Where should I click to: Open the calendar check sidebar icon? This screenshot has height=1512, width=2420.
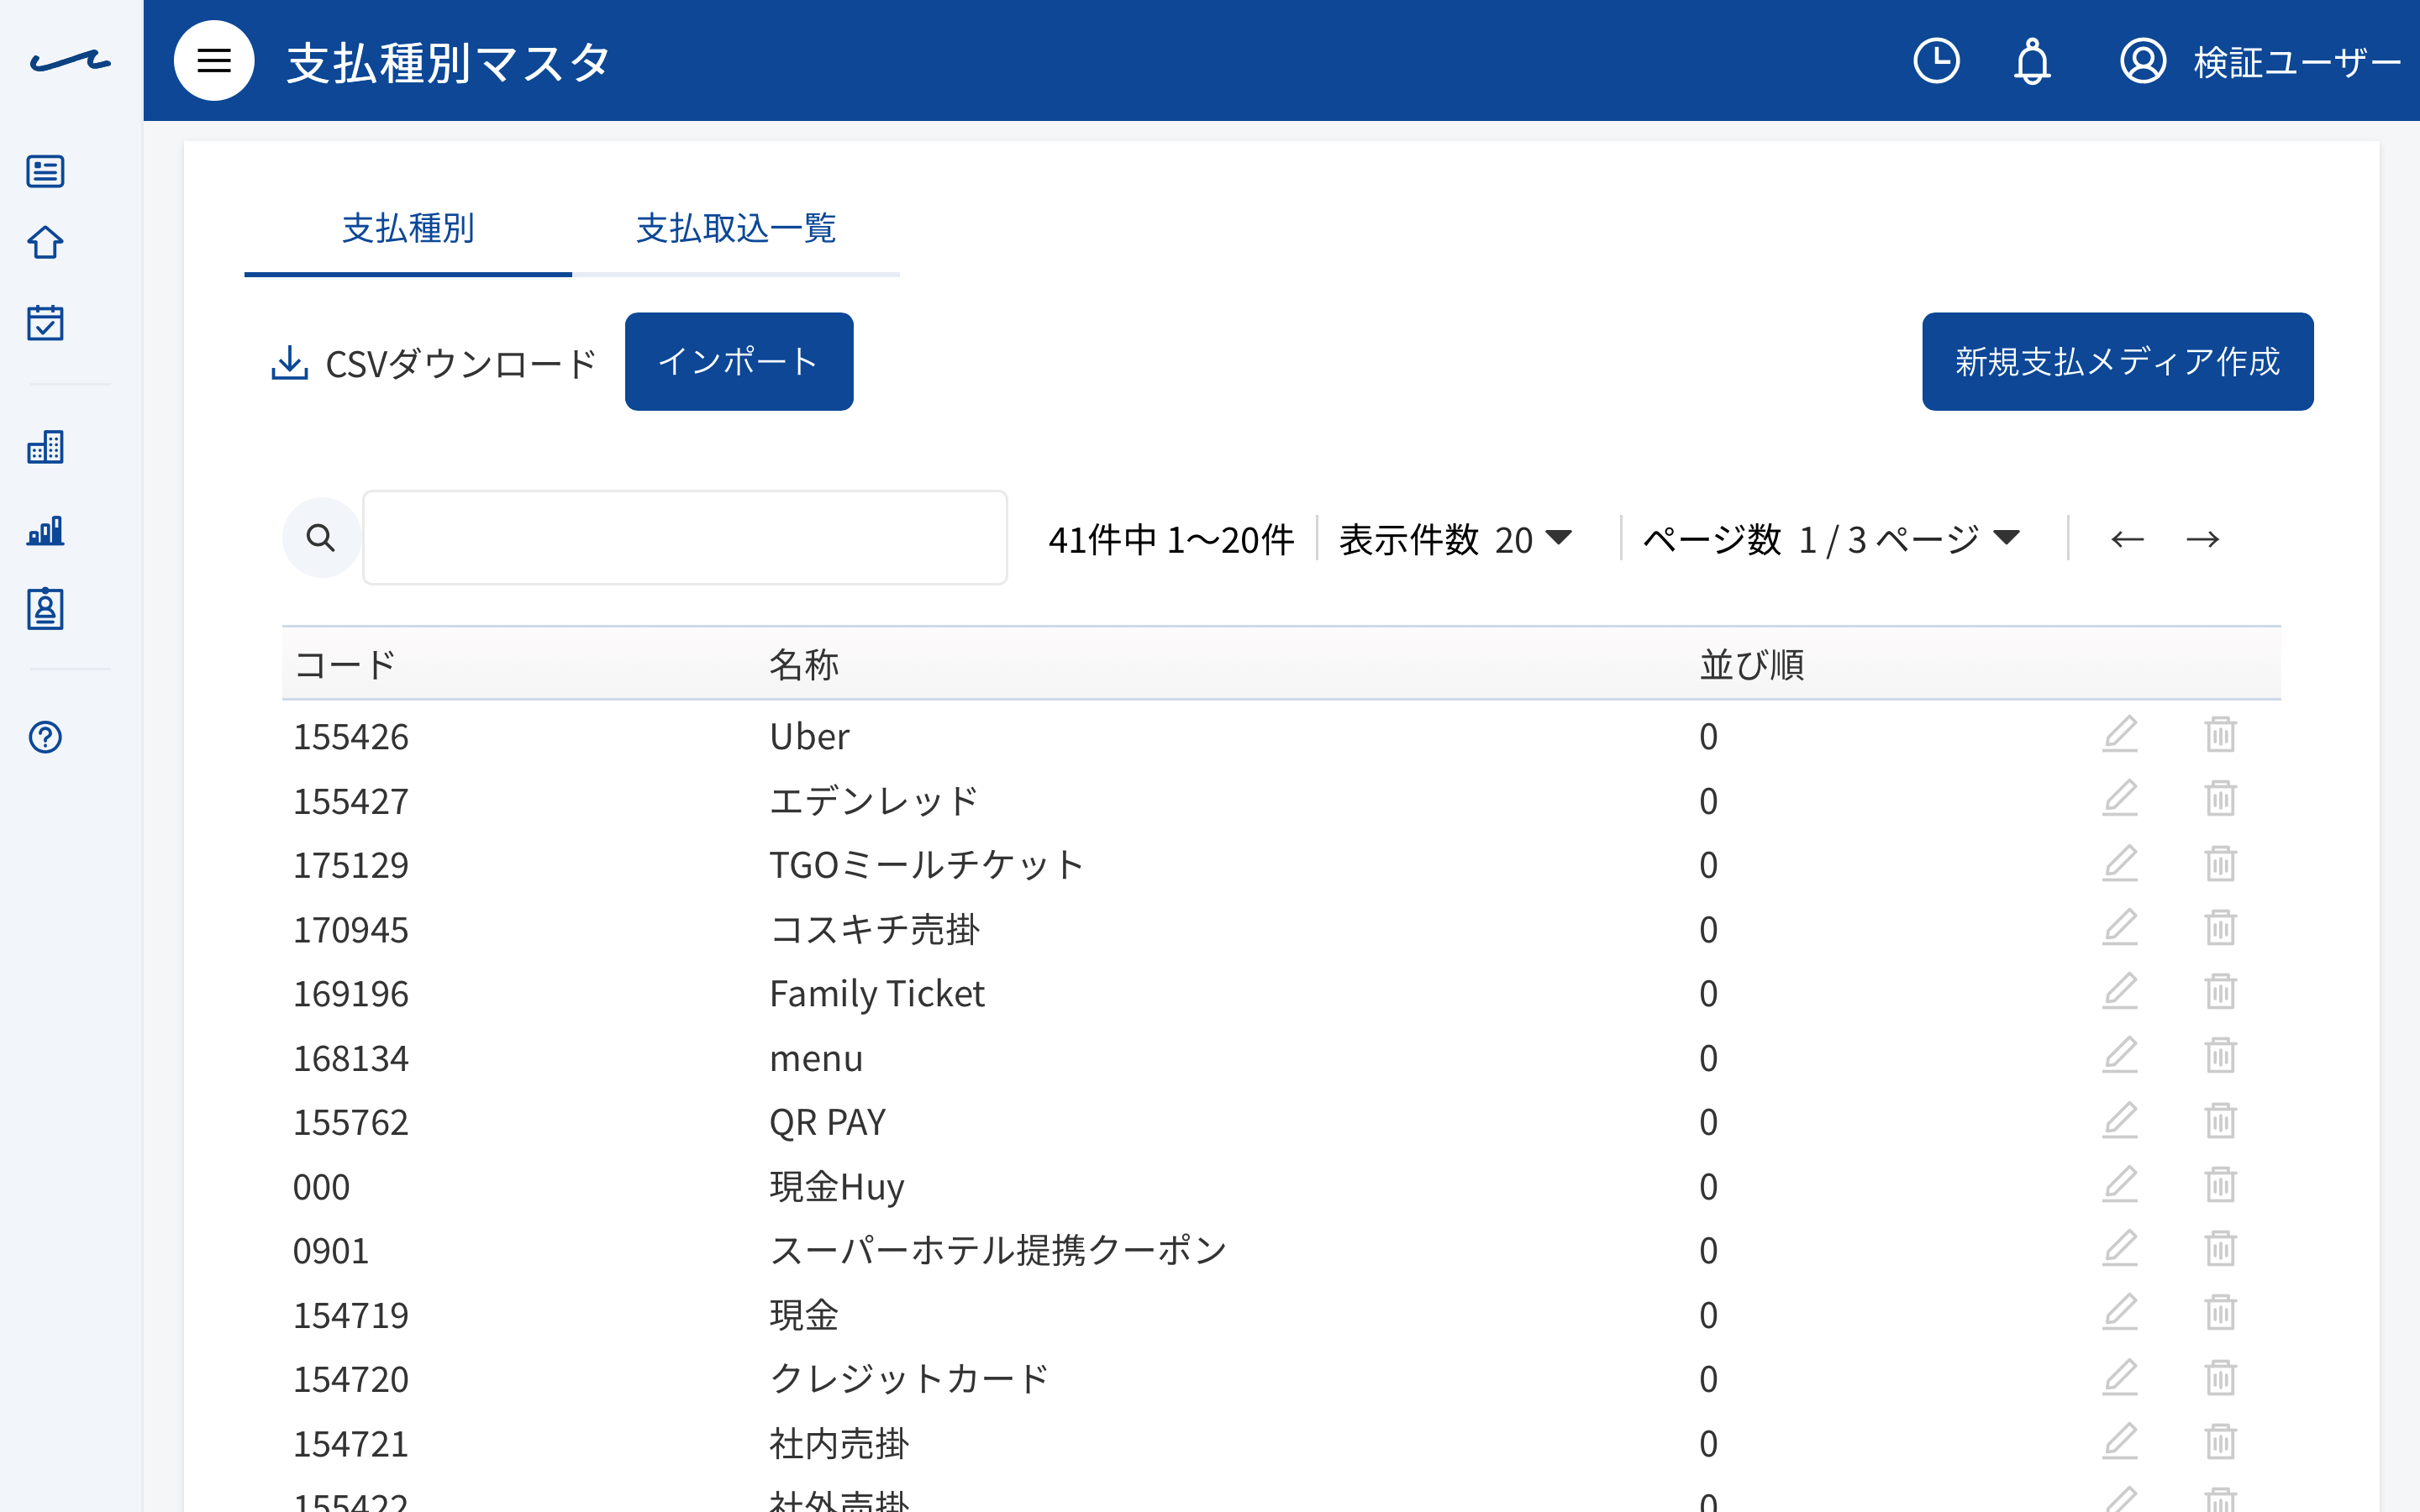click(x=45, y=322)
